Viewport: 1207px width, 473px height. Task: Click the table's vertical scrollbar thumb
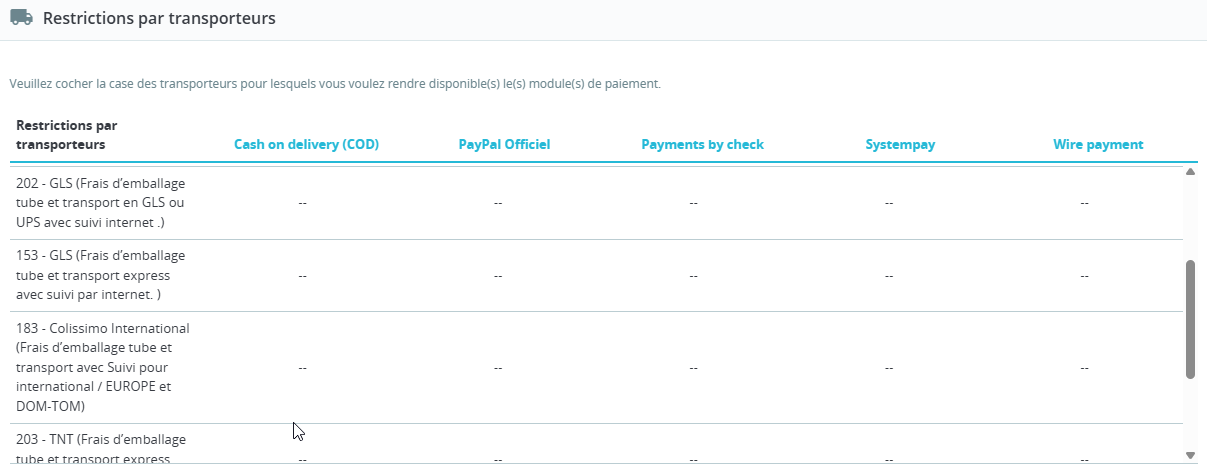pos(1190,320)
